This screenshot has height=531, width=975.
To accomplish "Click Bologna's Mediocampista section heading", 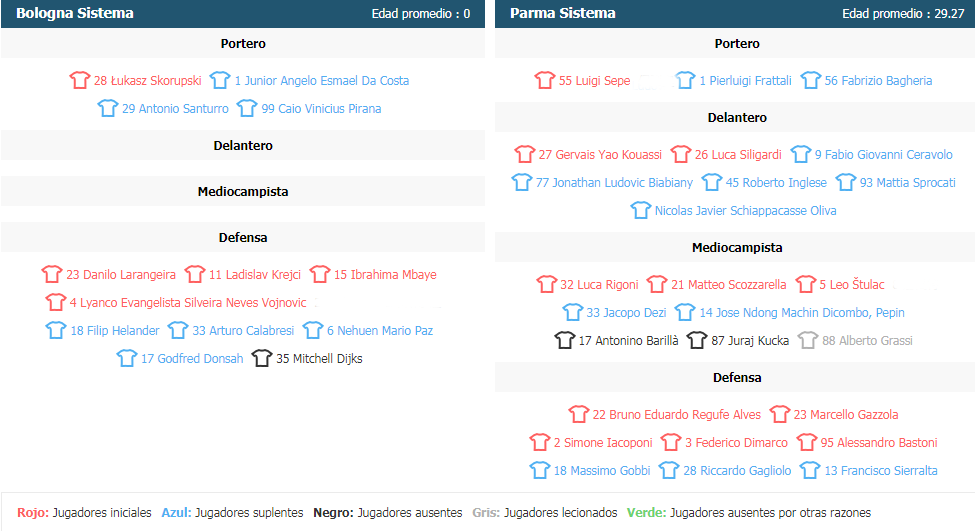I will (243, 192).
